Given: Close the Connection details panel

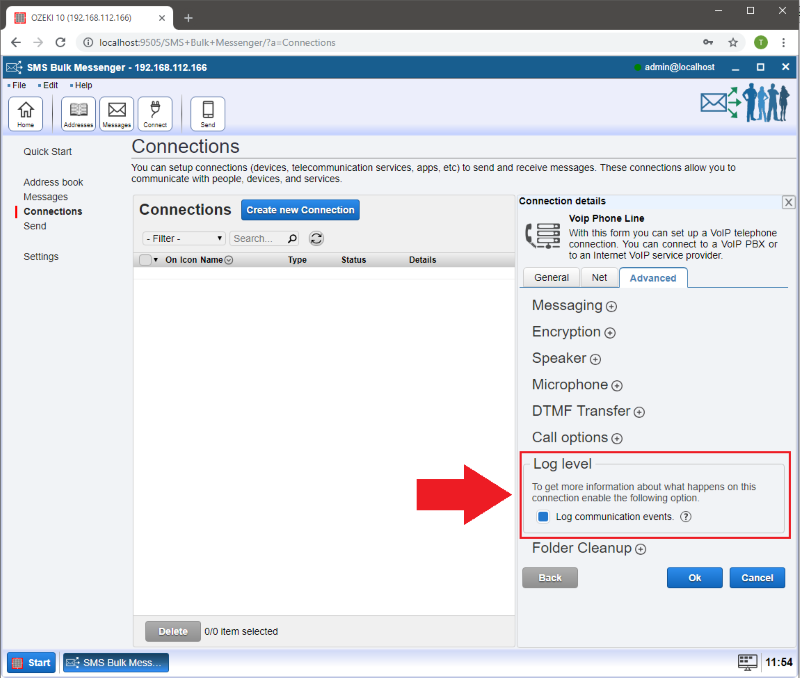Looking at the screenshot, I should [x=788, y=202].
